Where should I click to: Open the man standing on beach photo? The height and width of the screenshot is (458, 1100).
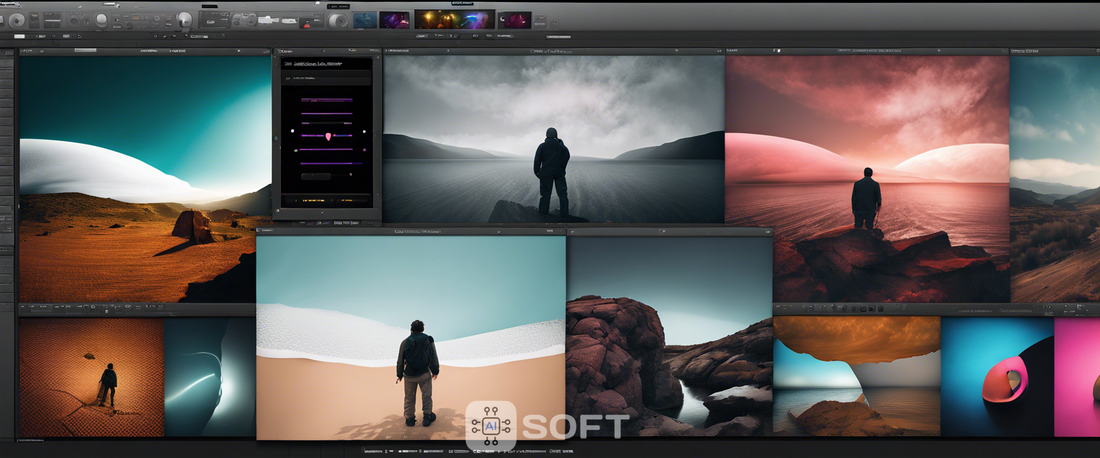410,340
